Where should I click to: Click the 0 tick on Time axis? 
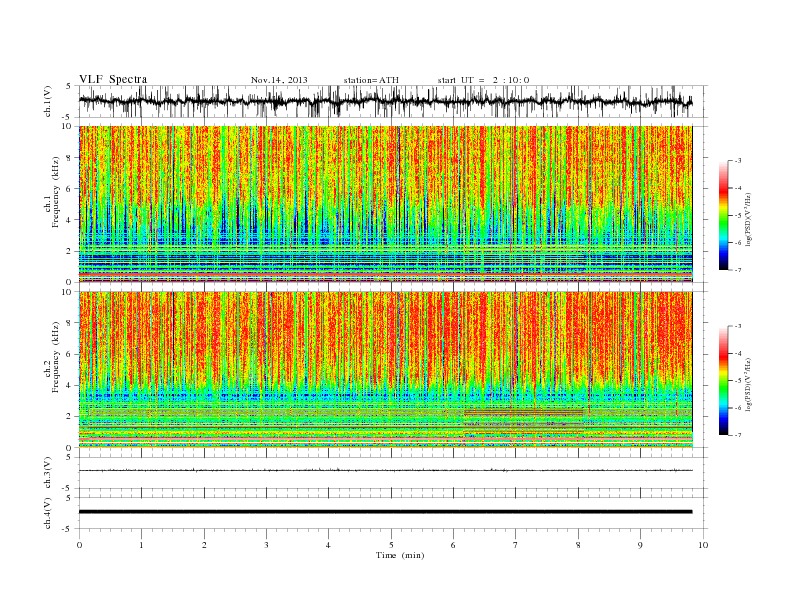pyautogui.click(x=79, y=545)
